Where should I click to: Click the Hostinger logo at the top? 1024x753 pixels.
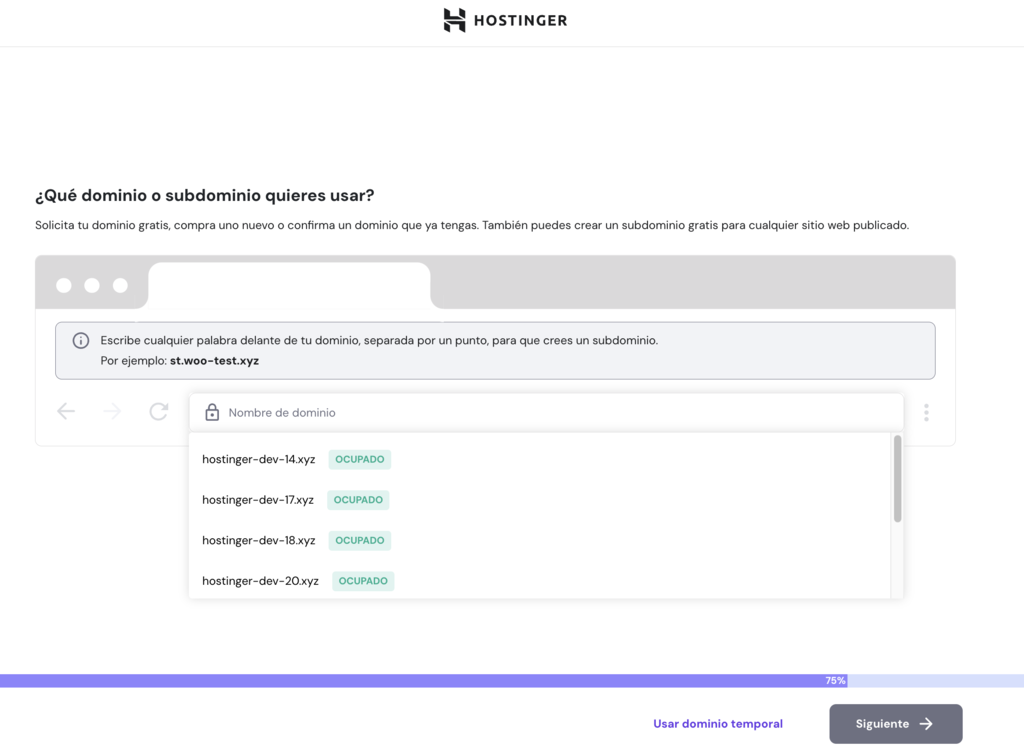coord(505,20)
